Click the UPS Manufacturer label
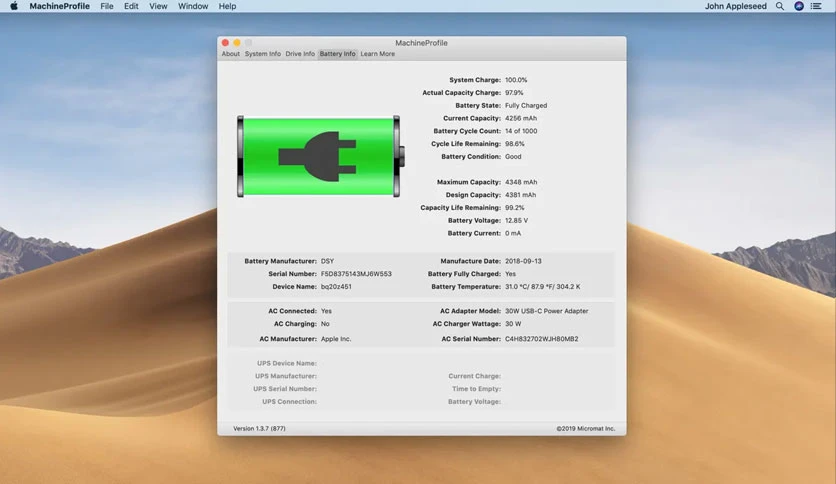The width and height of the screenshot is (836, 484). [x=286, y=376]
